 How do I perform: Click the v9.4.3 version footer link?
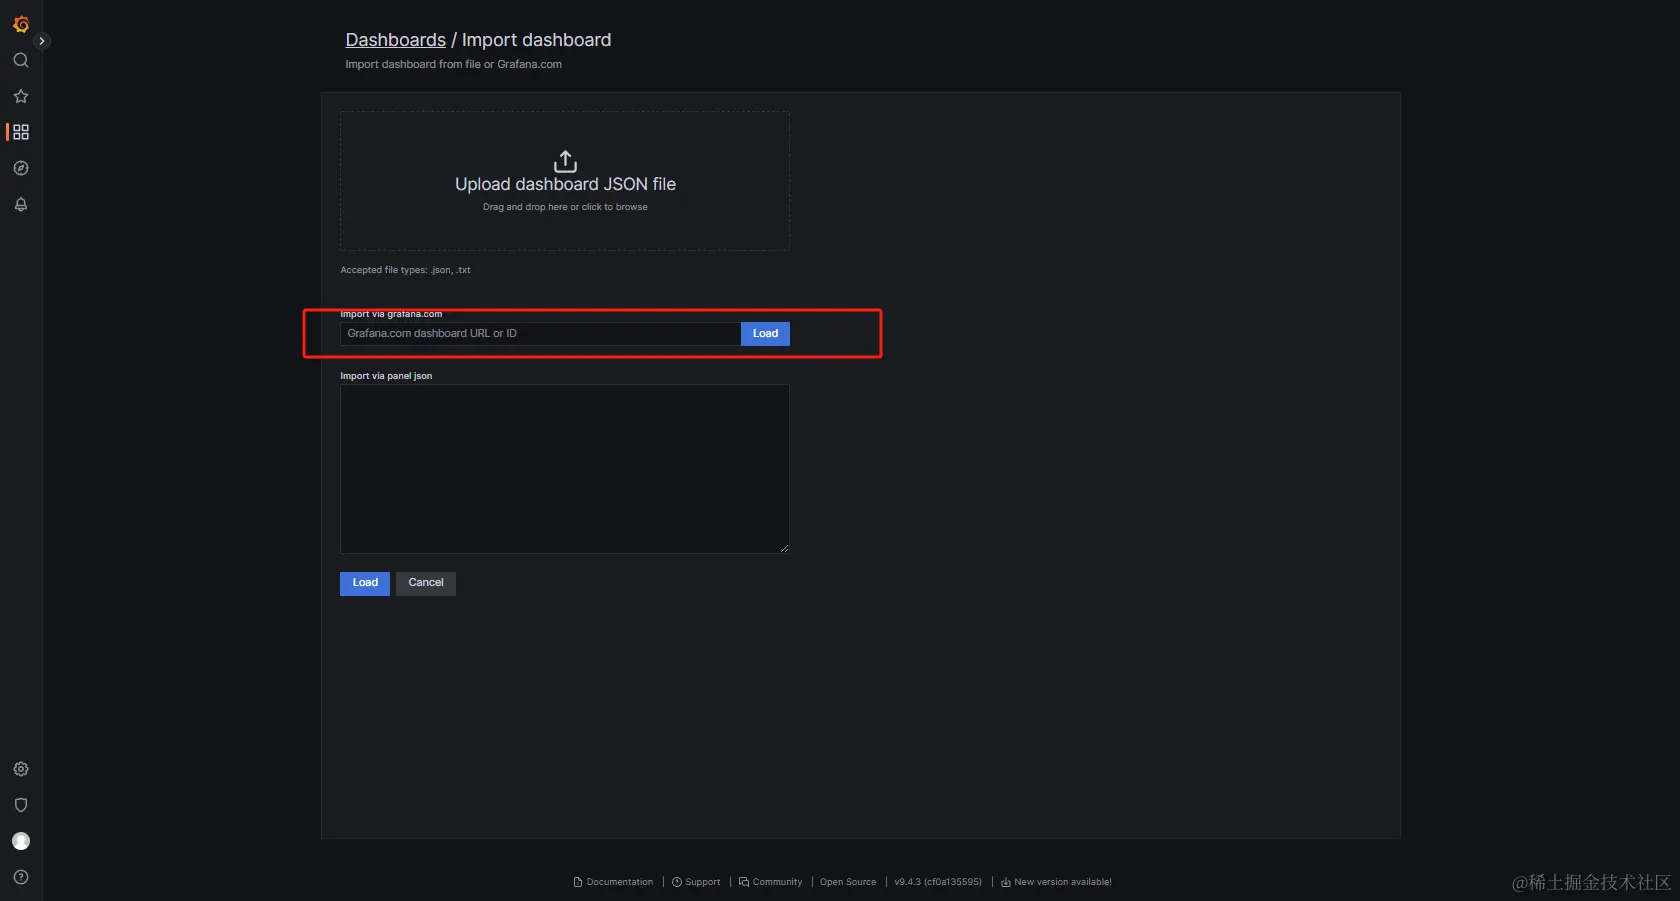click(938, 882)
